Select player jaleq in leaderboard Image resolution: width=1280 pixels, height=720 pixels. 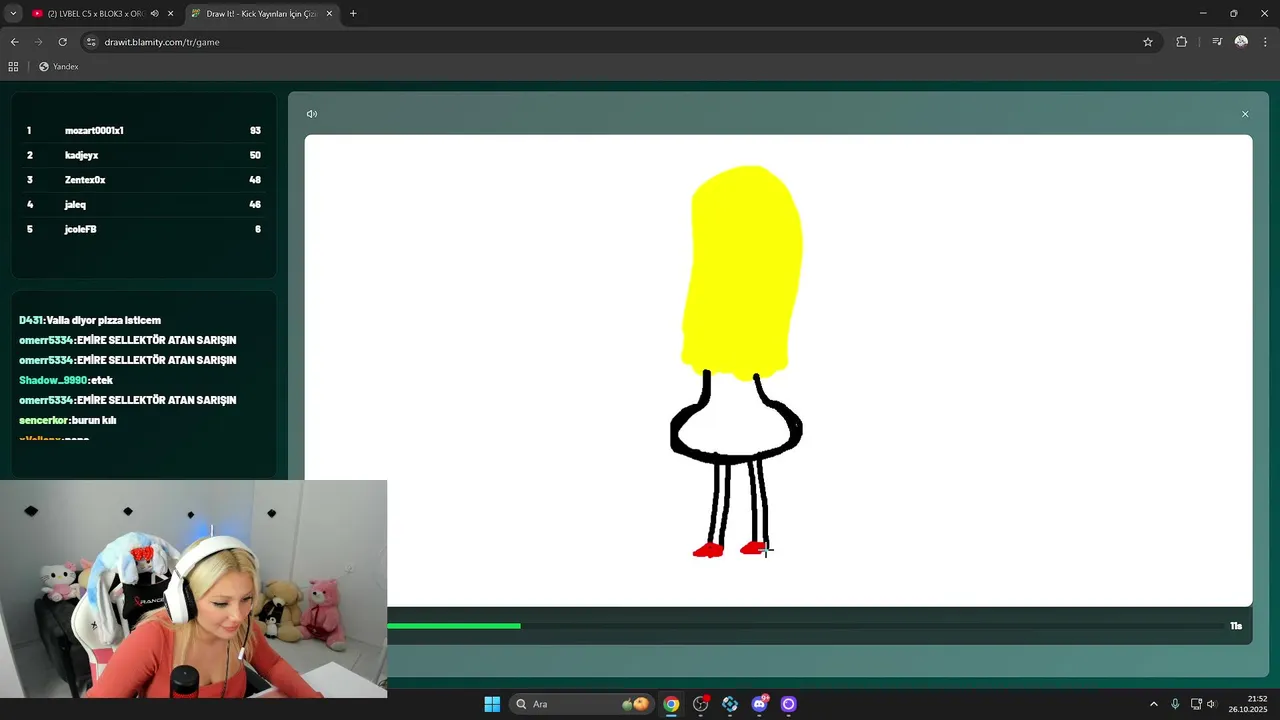[75, 204]
